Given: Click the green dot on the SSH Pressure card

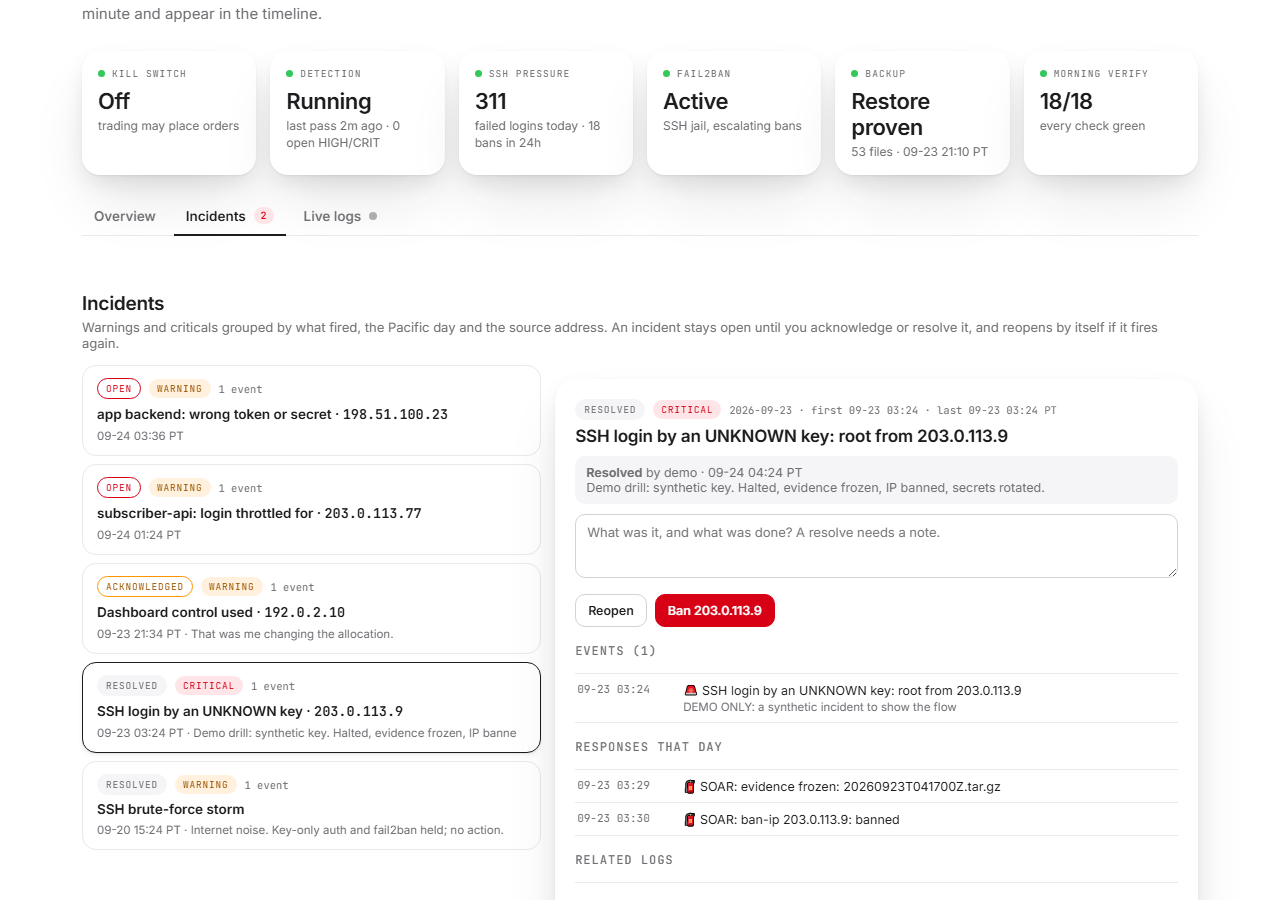Looking at the screenshot, I should tap(479, 74).
